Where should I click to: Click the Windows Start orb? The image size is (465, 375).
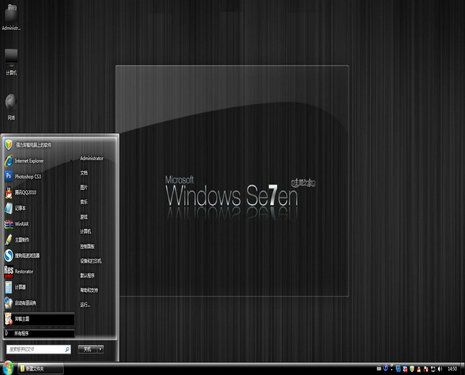pyautogui.click(x=7, y=368)
